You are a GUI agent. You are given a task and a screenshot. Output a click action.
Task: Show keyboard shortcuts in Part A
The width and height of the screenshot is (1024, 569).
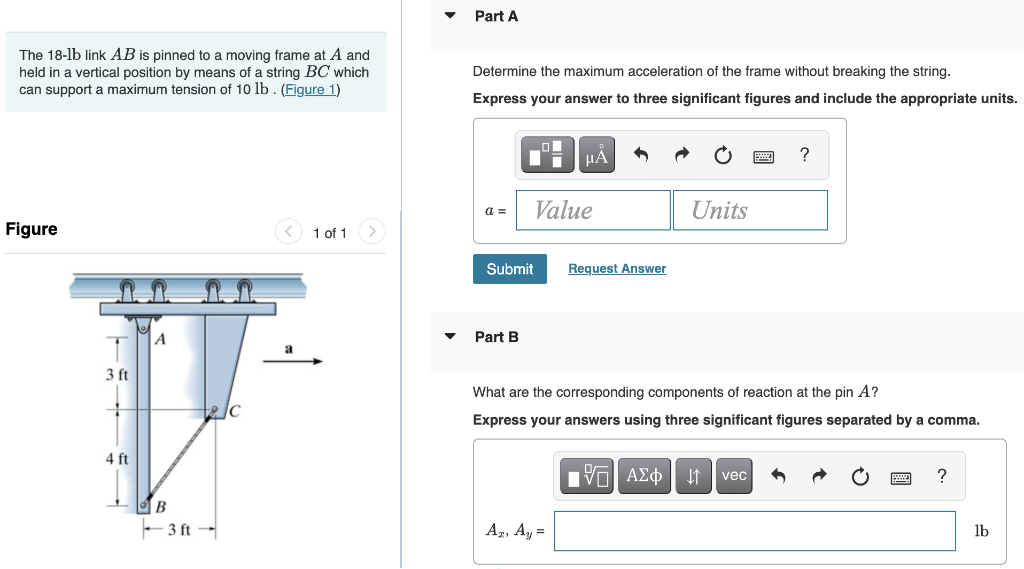point(763,156)
